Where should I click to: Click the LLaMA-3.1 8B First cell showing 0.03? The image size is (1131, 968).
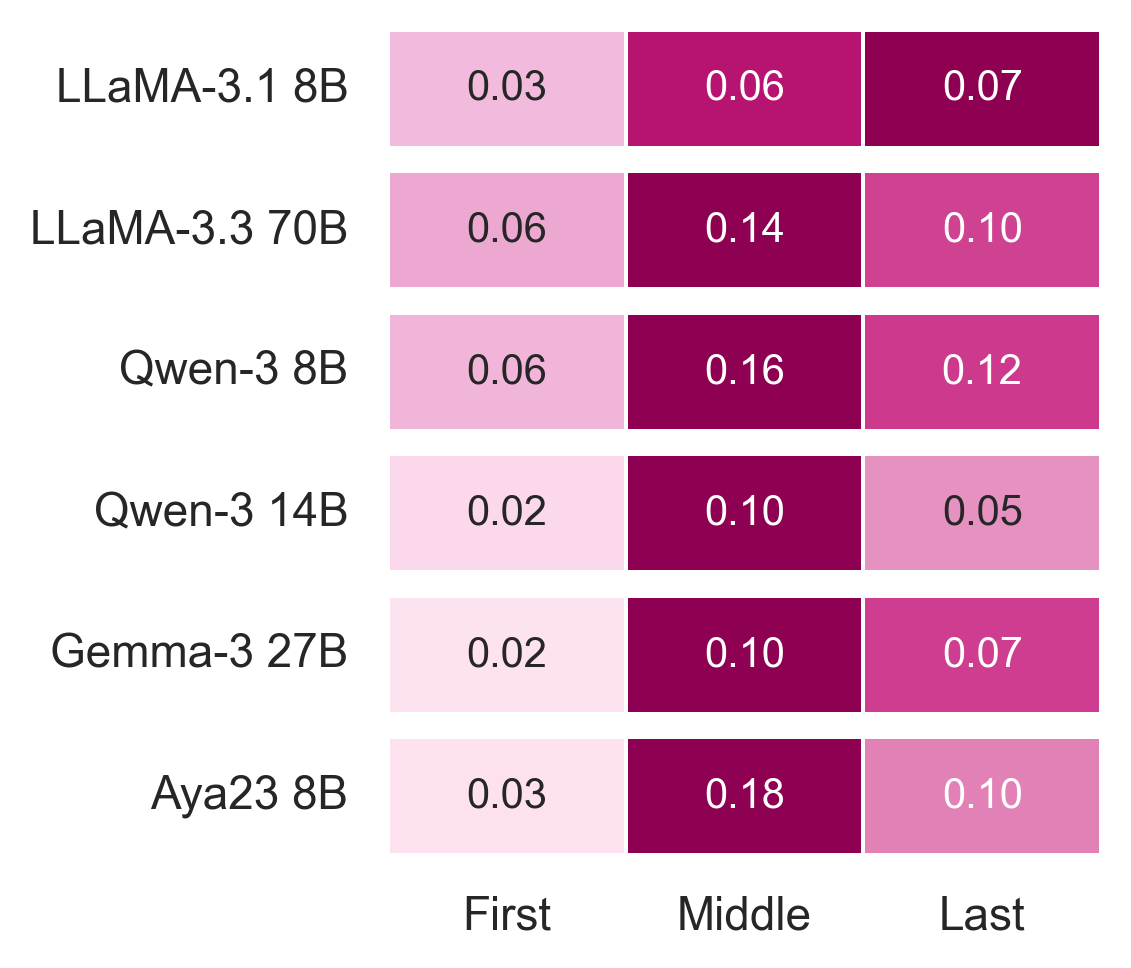(507, 88)
